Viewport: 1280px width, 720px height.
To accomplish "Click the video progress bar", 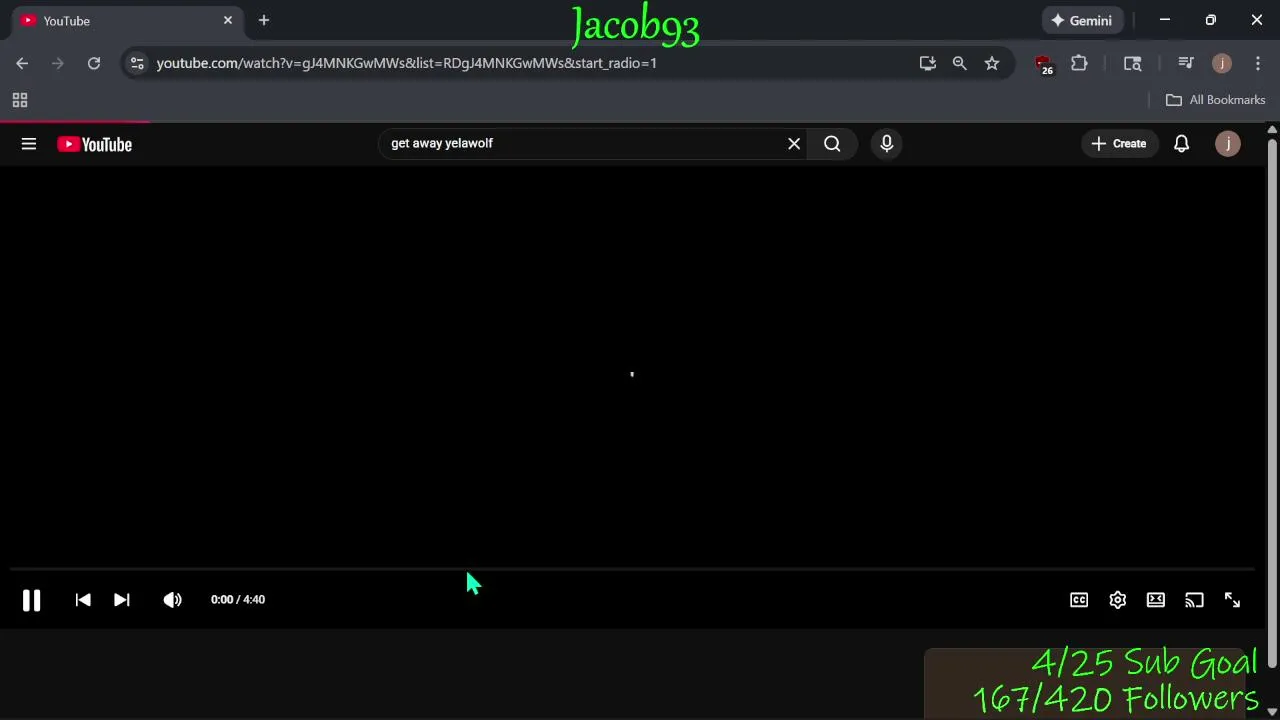I will pyautogui.click(x=632, y=569).
